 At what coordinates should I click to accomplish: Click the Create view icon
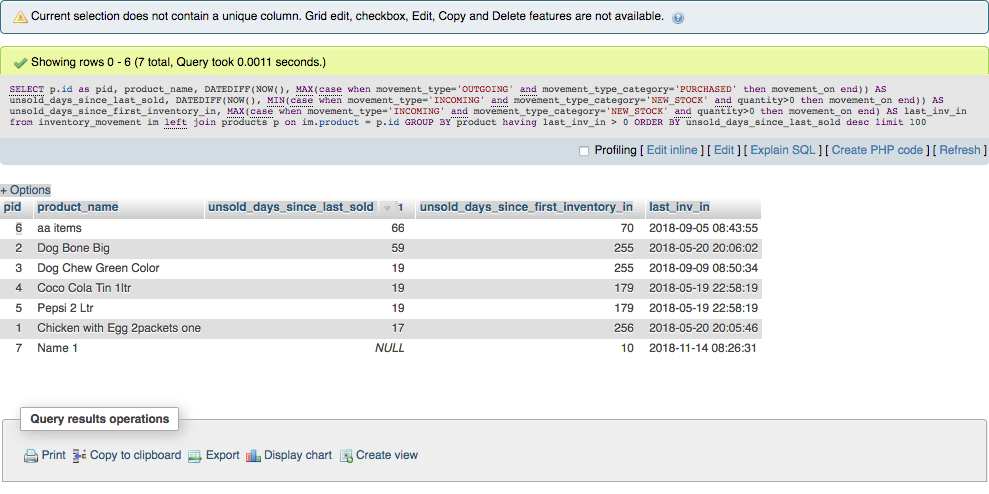(346, 456)
